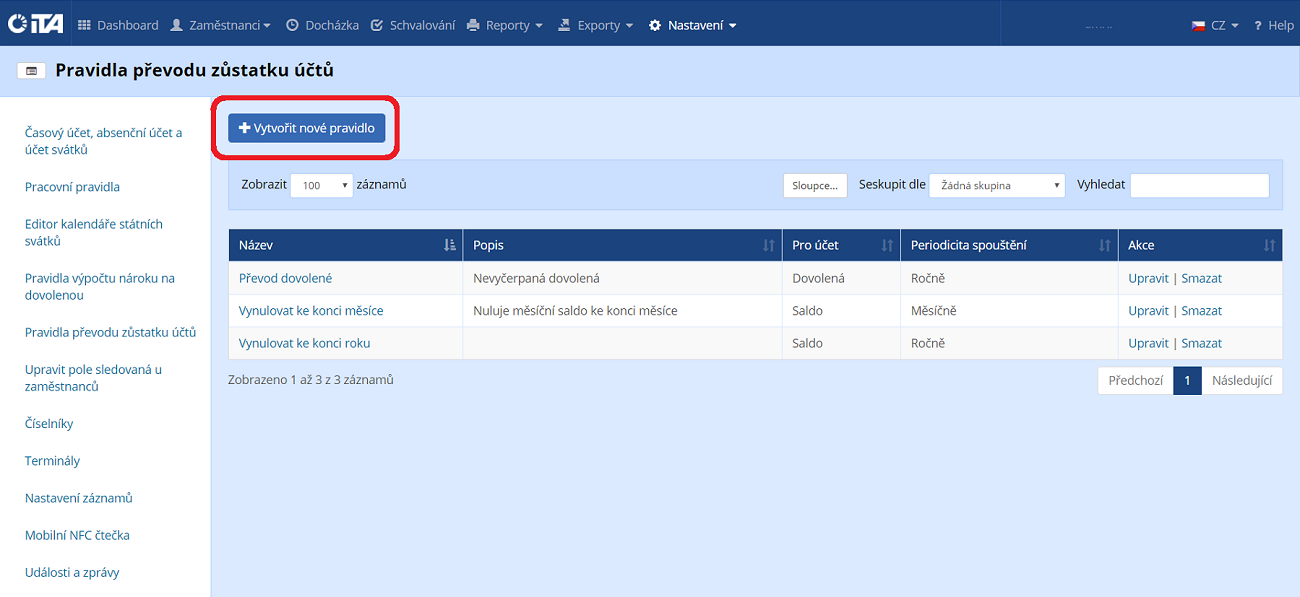
Task: Open Schvalování in the navigation bar
Action: (x=412, y=25)
